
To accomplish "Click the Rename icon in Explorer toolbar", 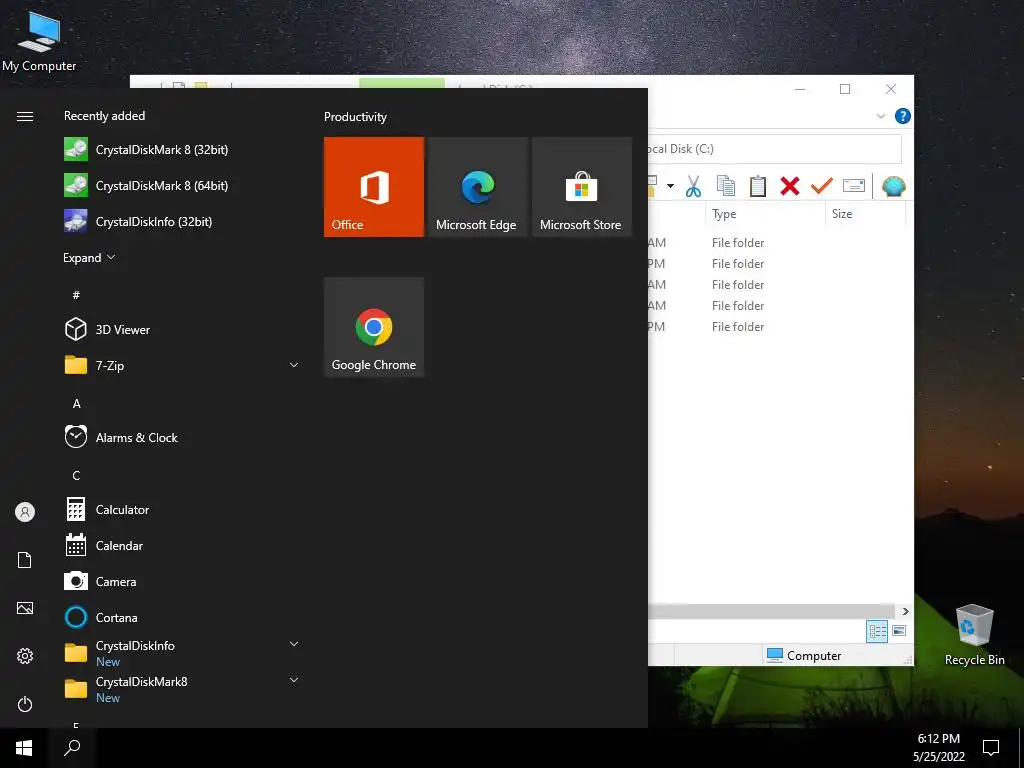I will click(x=854, y=186).
